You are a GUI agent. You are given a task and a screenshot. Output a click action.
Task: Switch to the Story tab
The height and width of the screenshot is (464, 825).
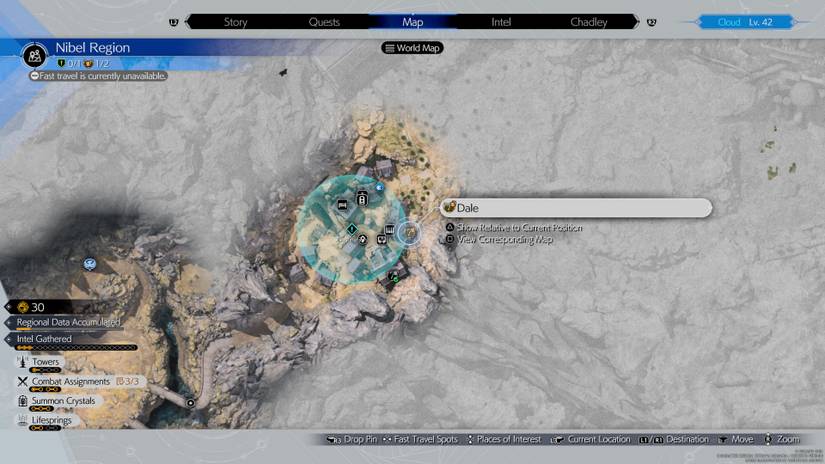click(x=236, y=21)
